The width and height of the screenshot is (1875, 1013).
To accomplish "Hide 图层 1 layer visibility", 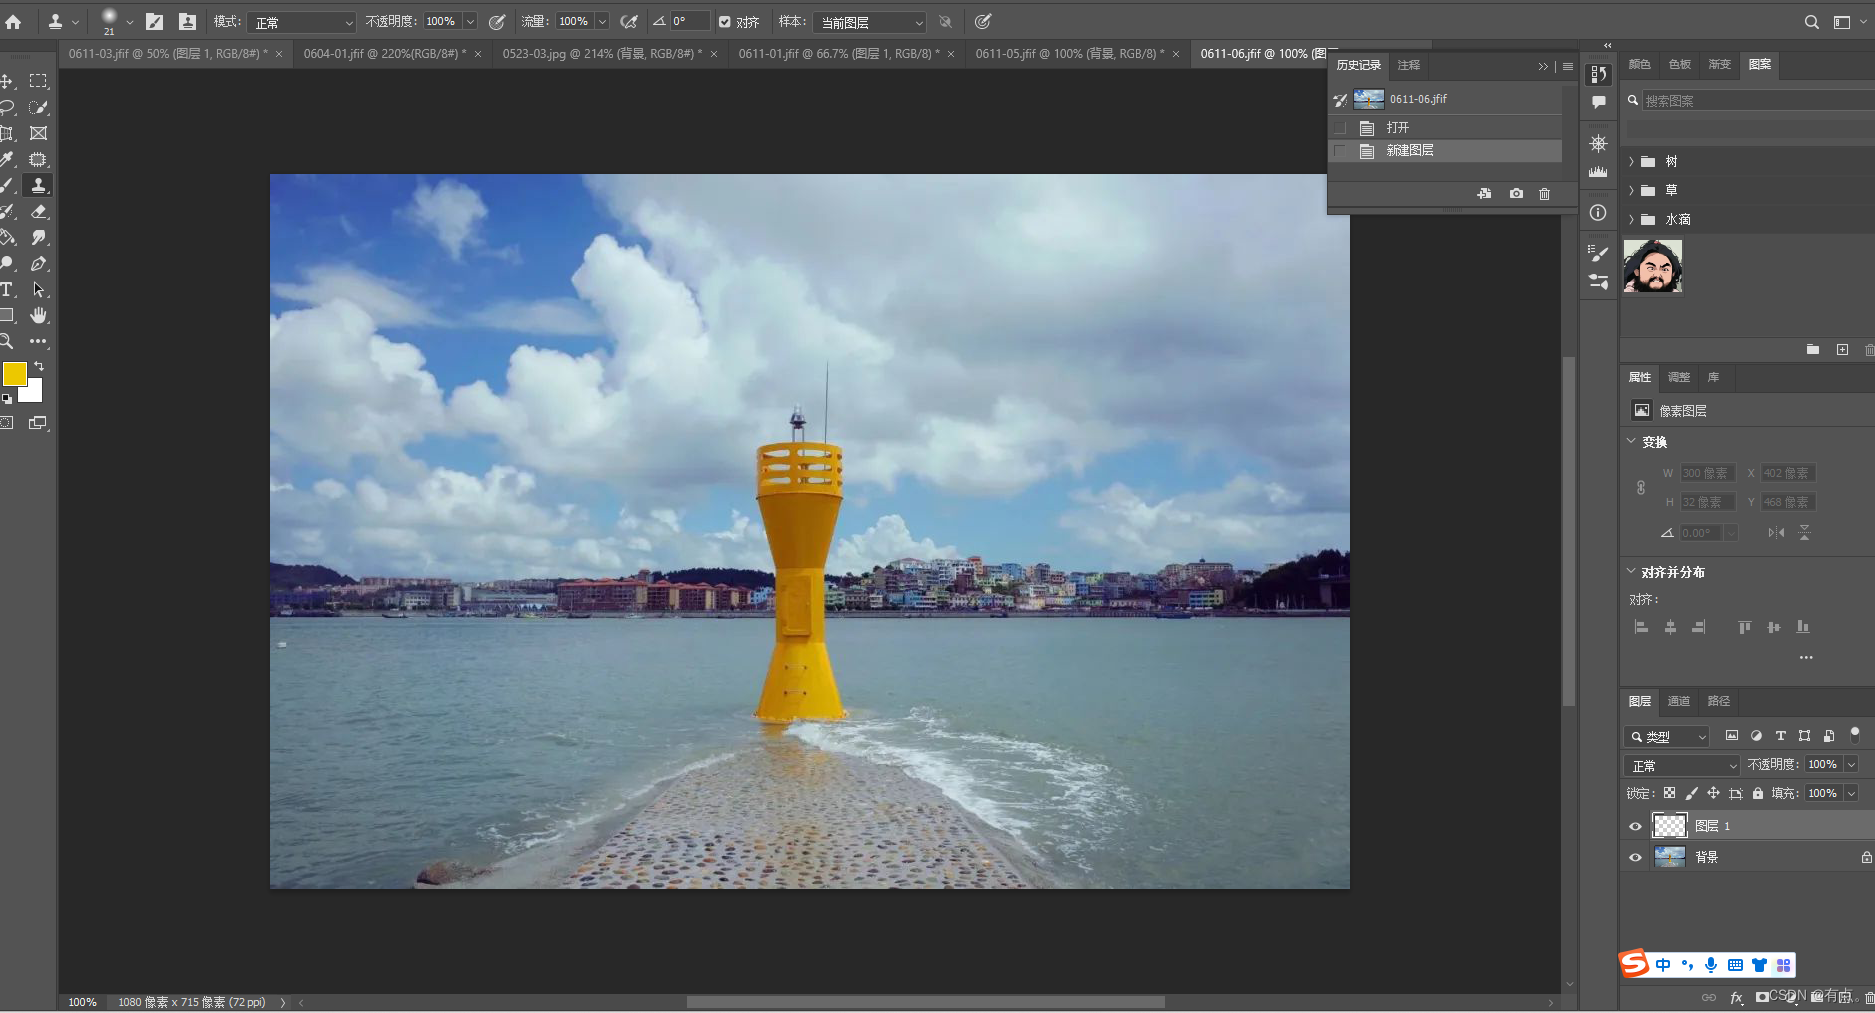I will click(x=1635, y=826).
